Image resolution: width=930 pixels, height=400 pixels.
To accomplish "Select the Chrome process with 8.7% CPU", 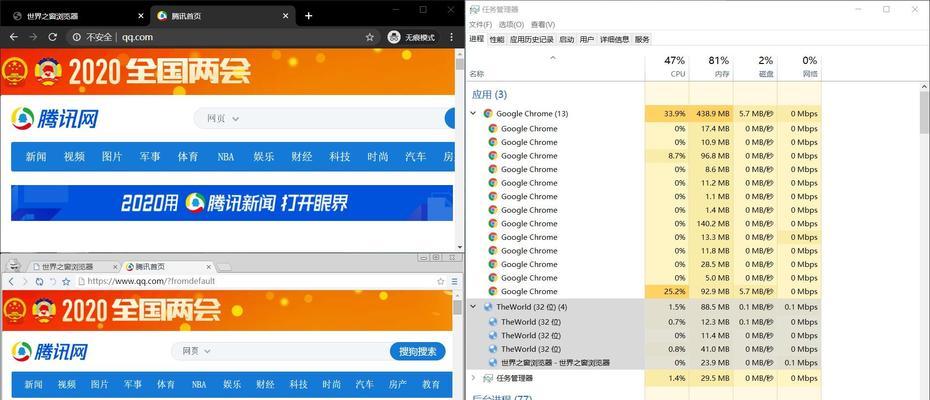I will point(644,156).
